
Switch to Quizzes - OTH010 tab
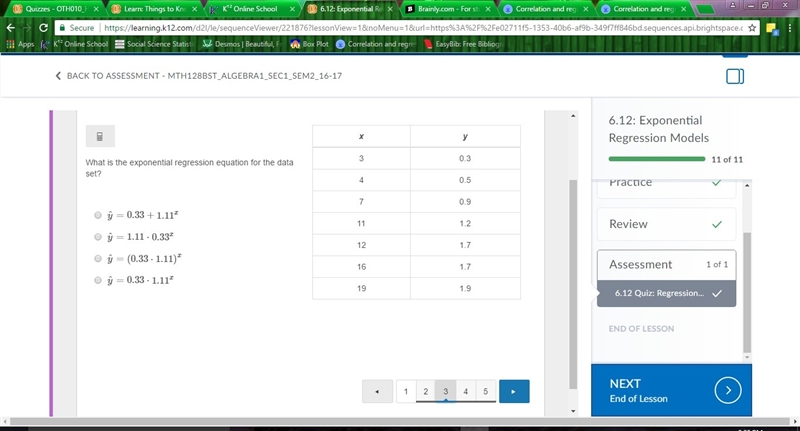pyautogui.click(x=55, y=9)
